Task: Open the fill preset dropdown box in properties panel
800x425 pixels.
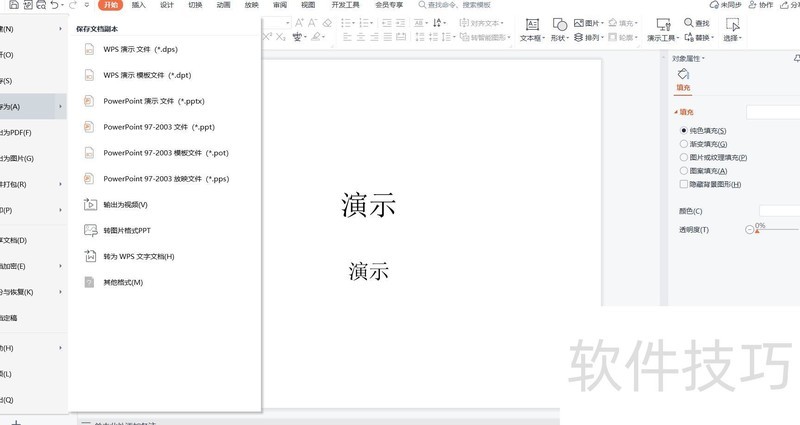Action: pyautogui.click(x=773, y=112)
